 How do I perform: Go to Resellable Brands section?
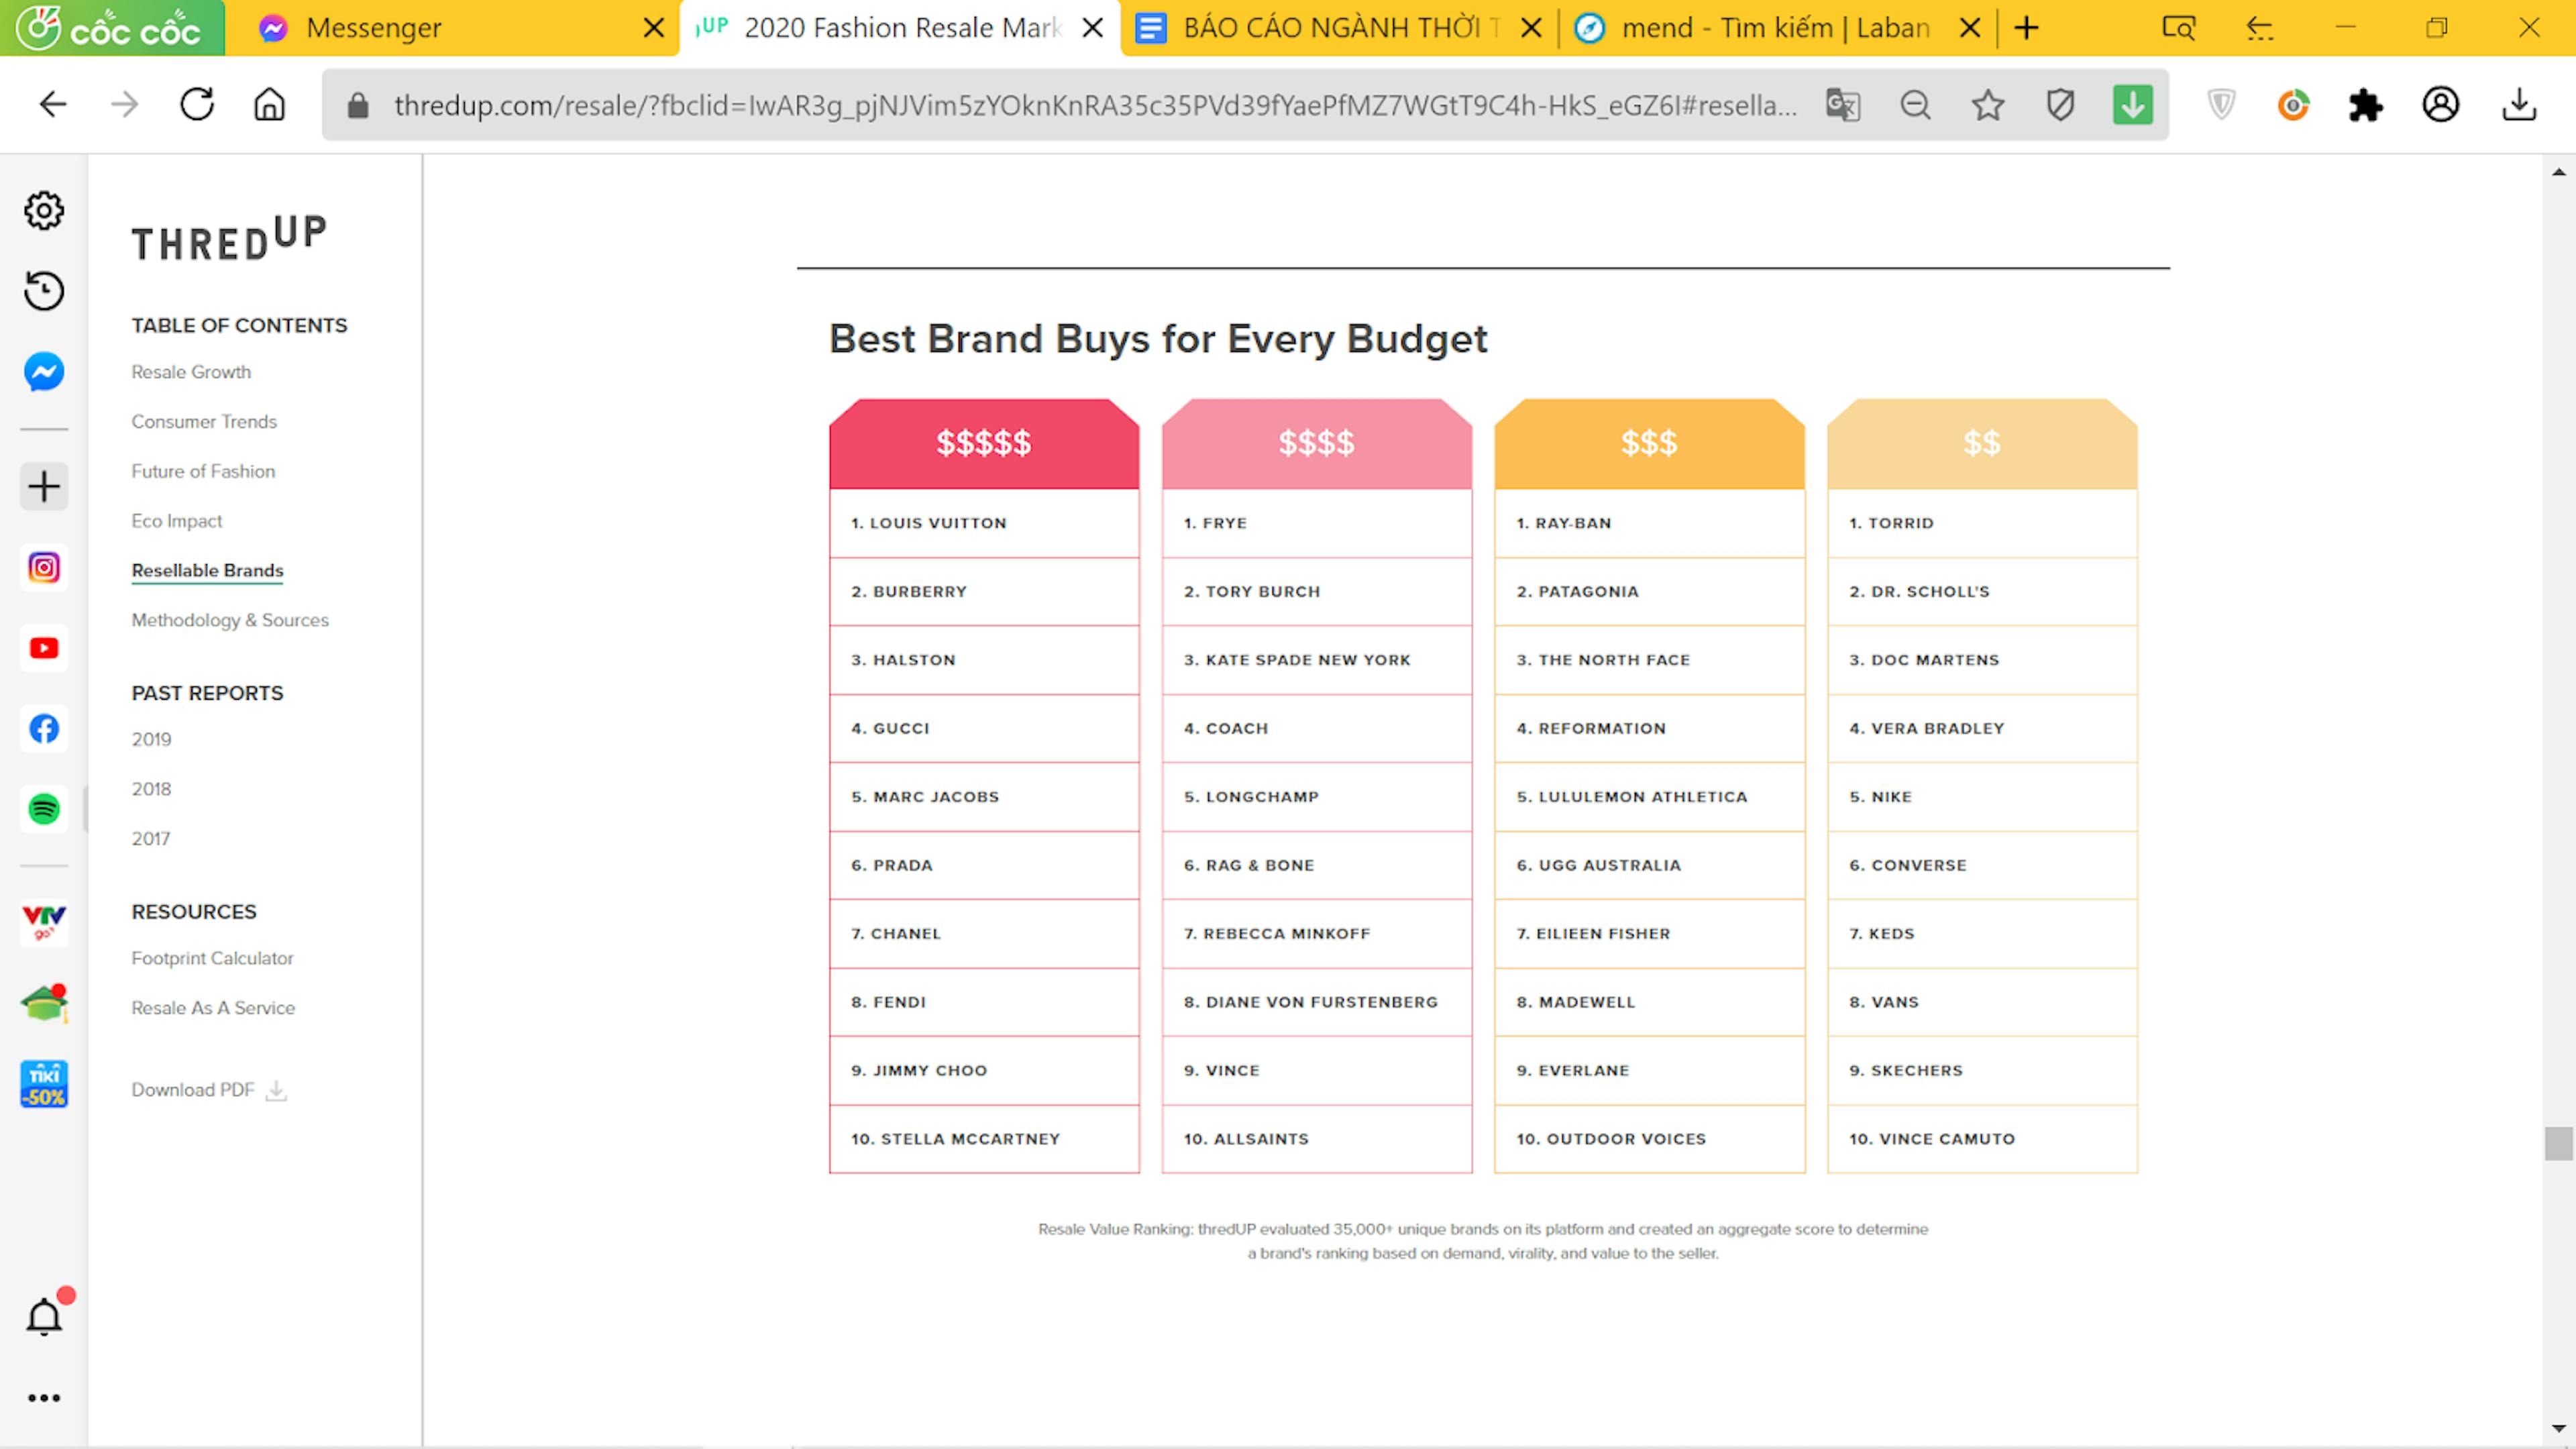tap(208, 570)
